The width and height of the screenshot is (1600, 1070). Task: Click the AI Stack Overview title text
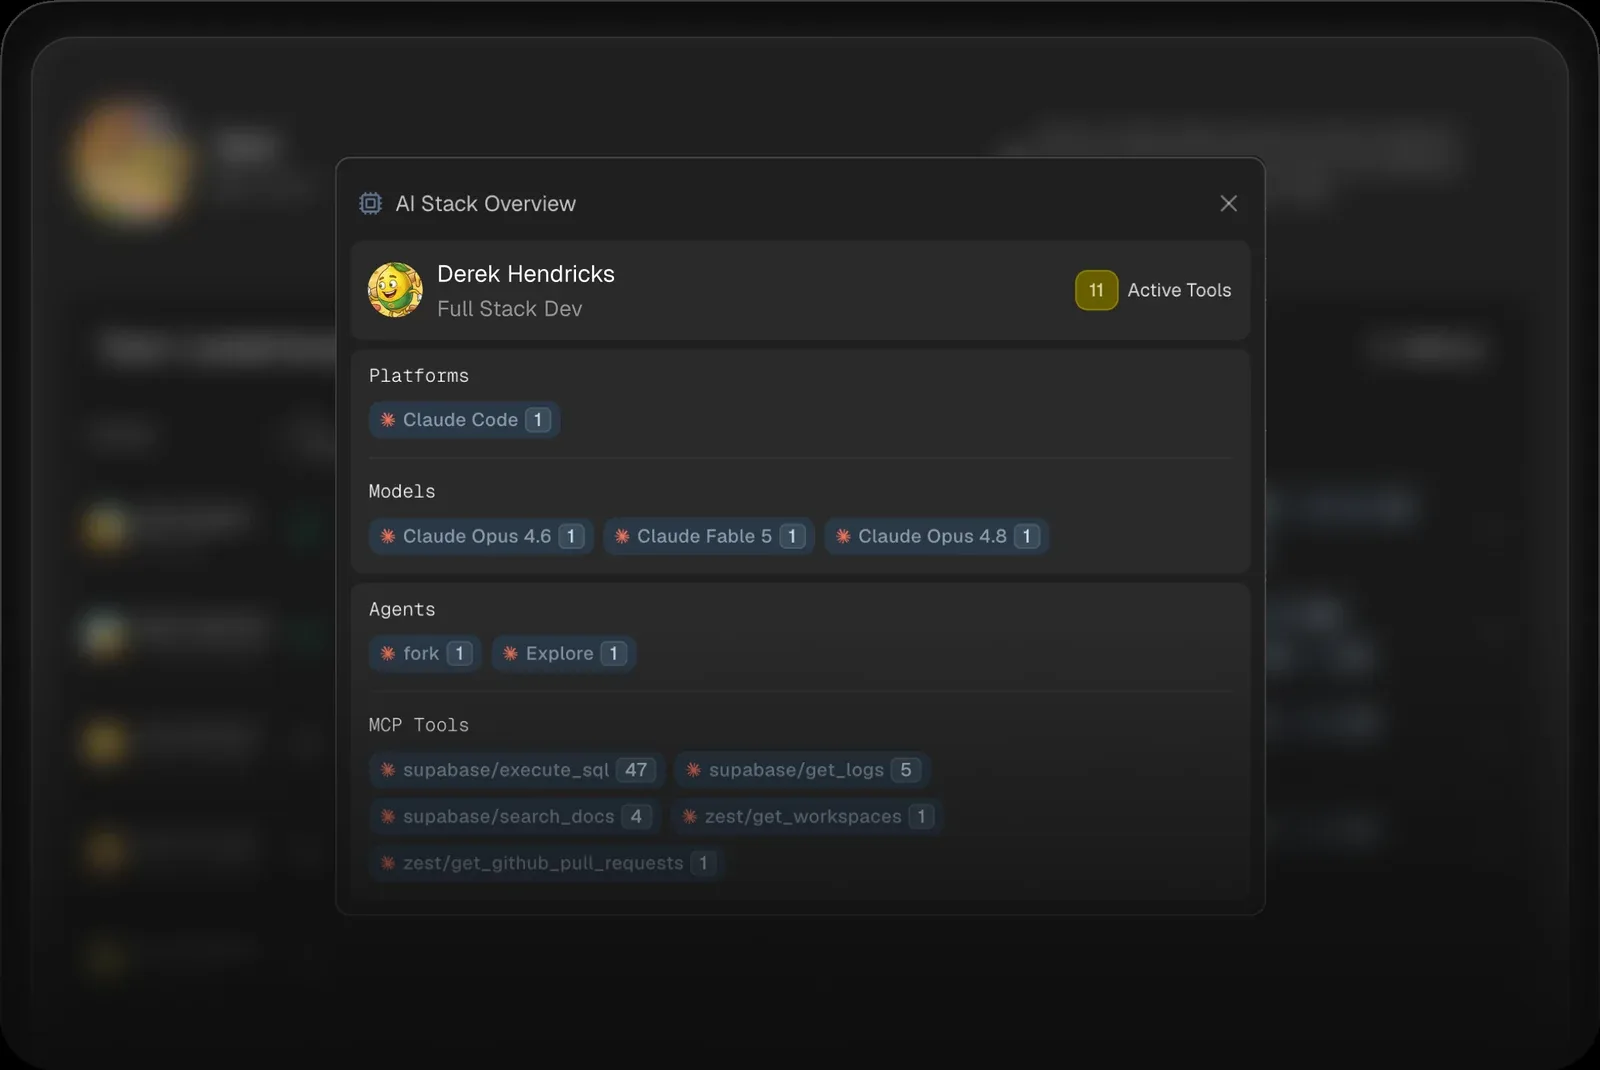point(486,204)
